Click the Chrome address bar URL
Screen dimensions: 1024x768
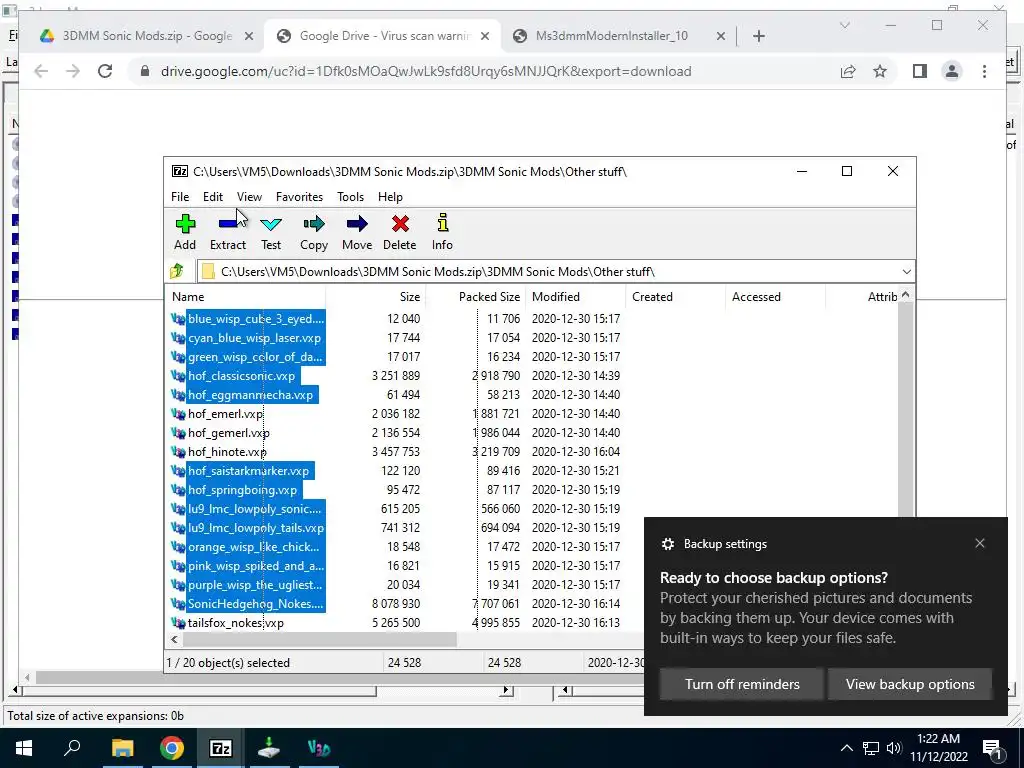tap(426, 71)
